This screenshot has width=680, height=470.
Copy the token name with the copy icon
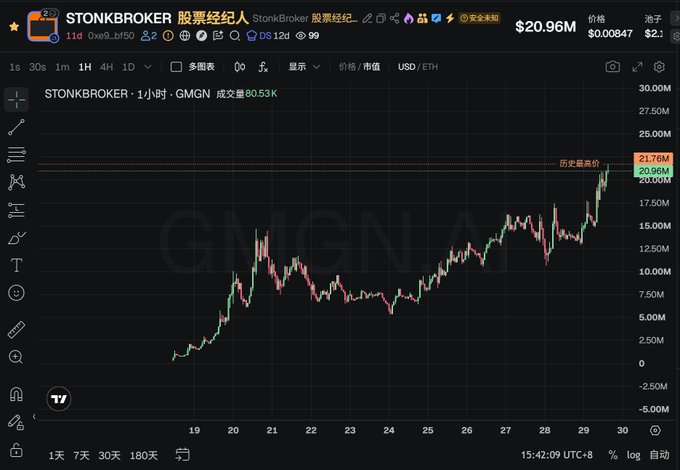[381, 18]
